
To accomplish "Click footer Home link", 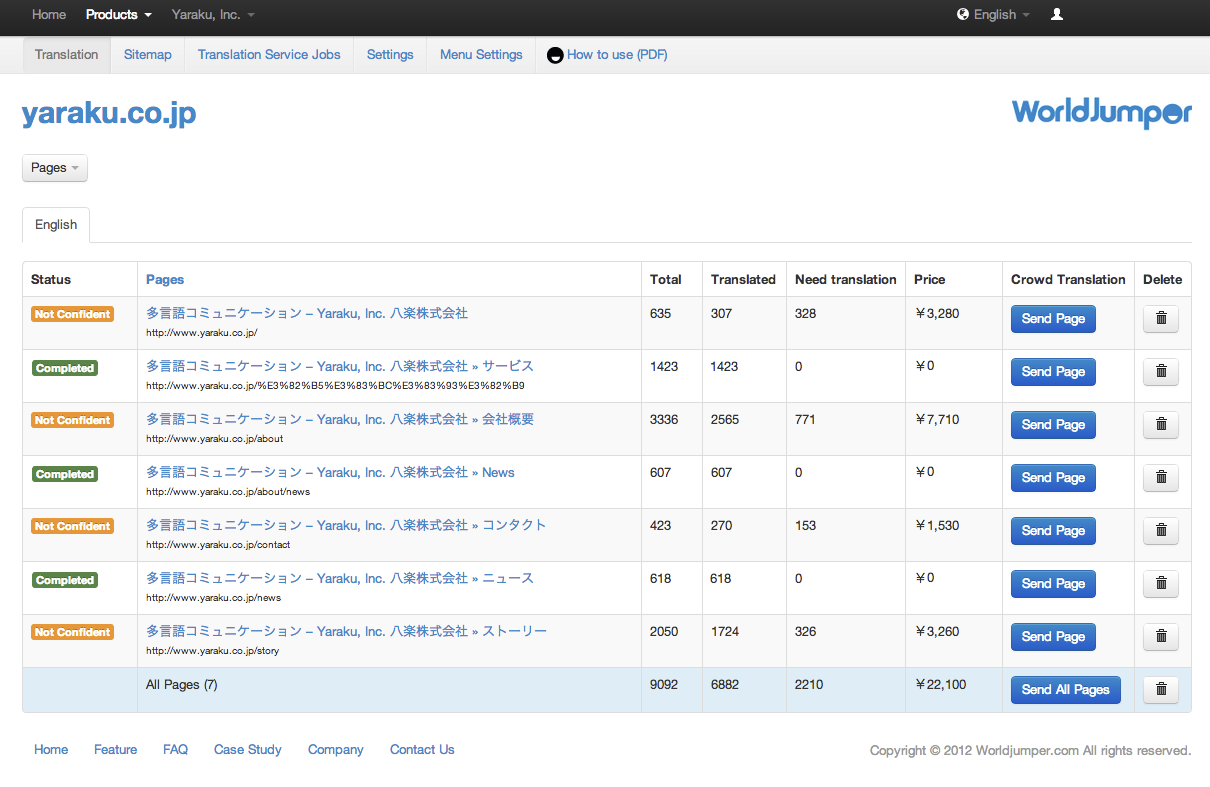I will click(x=51, y=750).
